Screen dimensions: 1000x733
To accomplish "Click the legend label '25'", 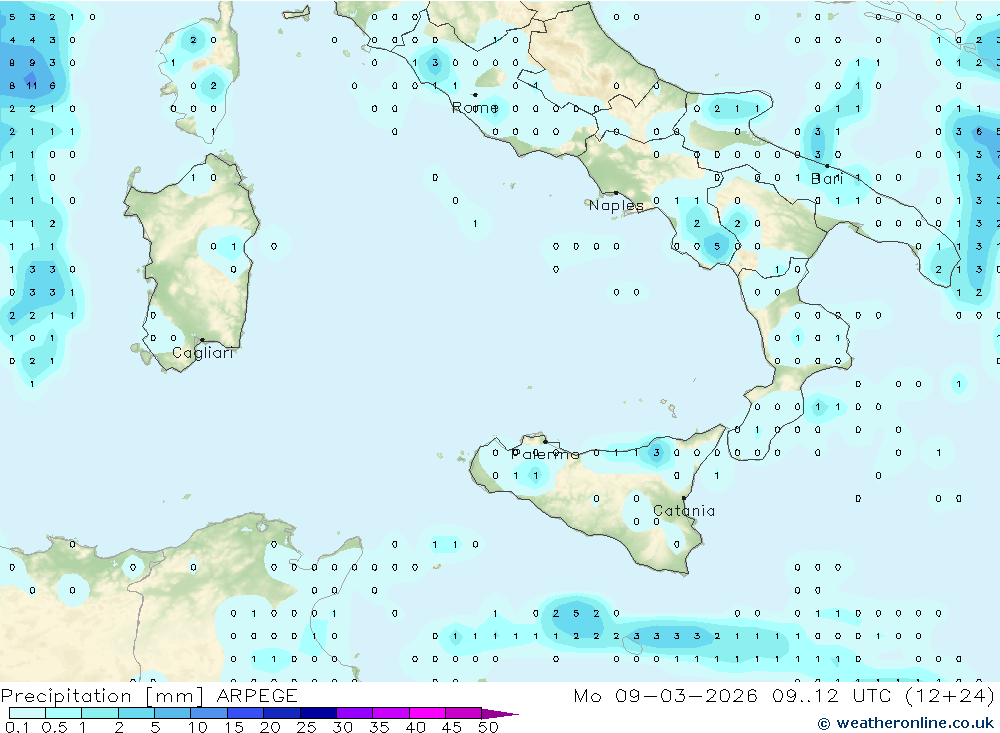I will [x=306, y=727].
